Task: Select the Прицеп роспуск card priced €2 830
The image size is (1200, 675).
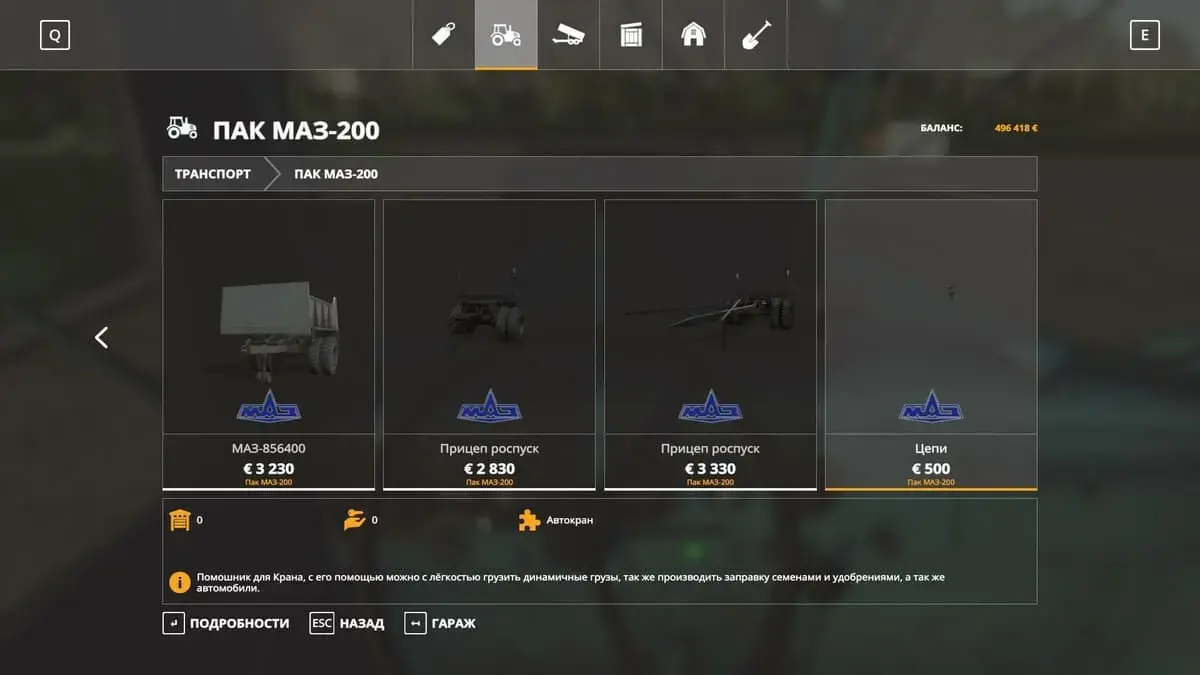Action: [489, 345]
